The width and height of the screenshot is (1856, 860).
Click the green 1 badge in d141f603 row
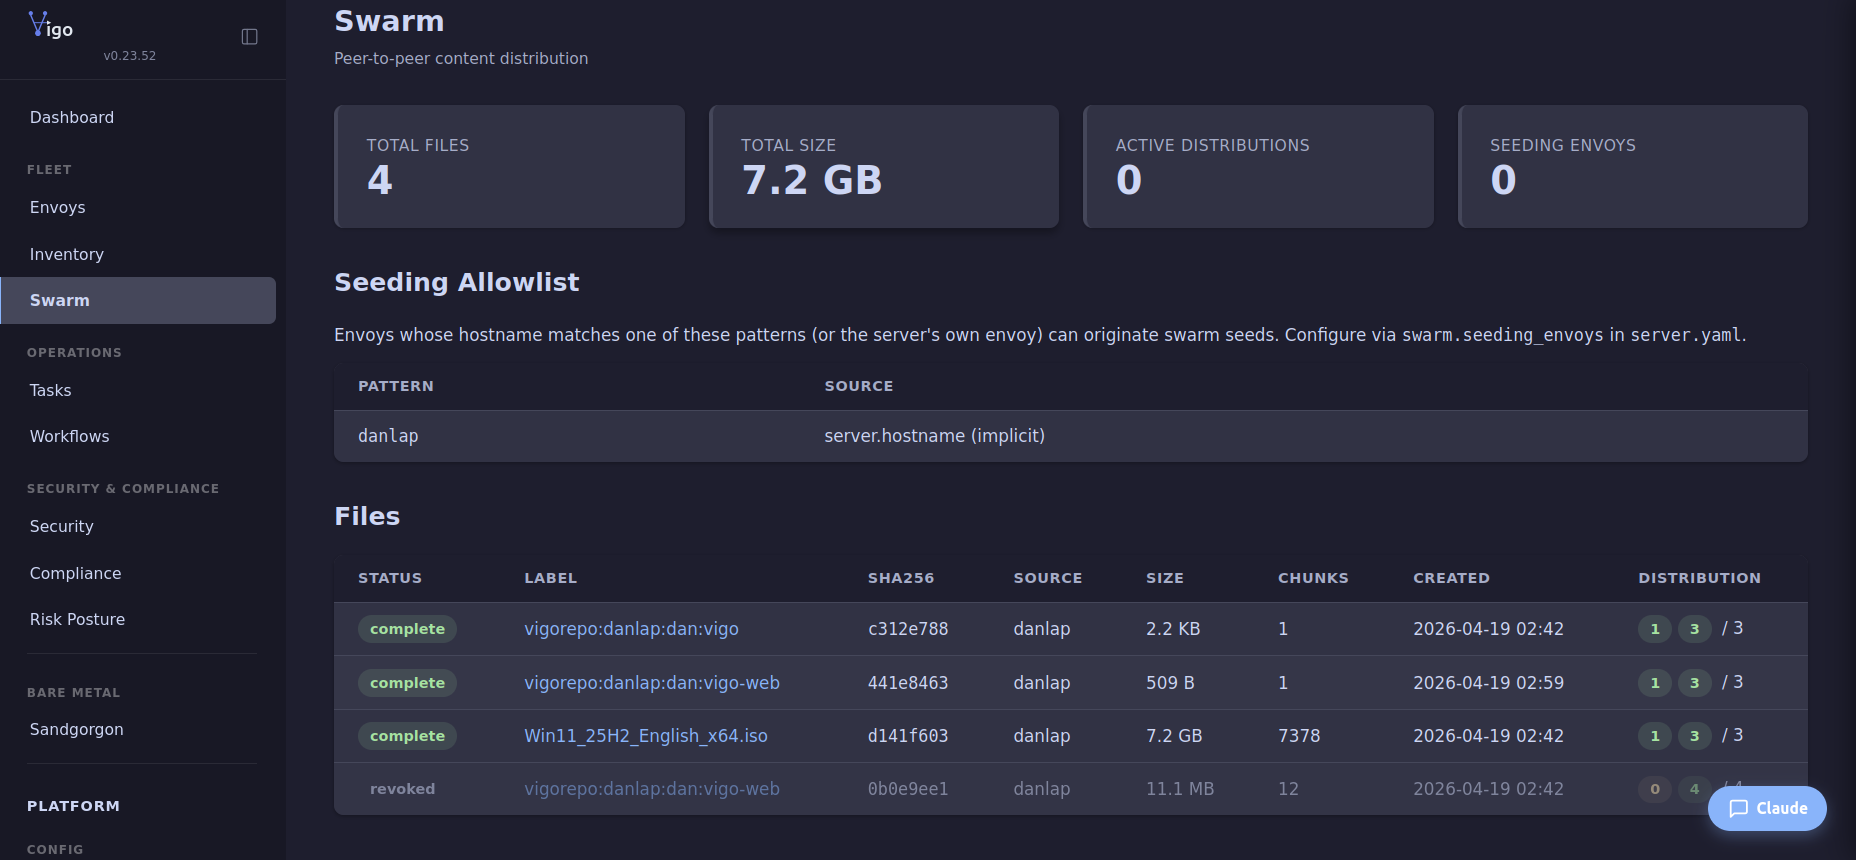(1655, 736)
